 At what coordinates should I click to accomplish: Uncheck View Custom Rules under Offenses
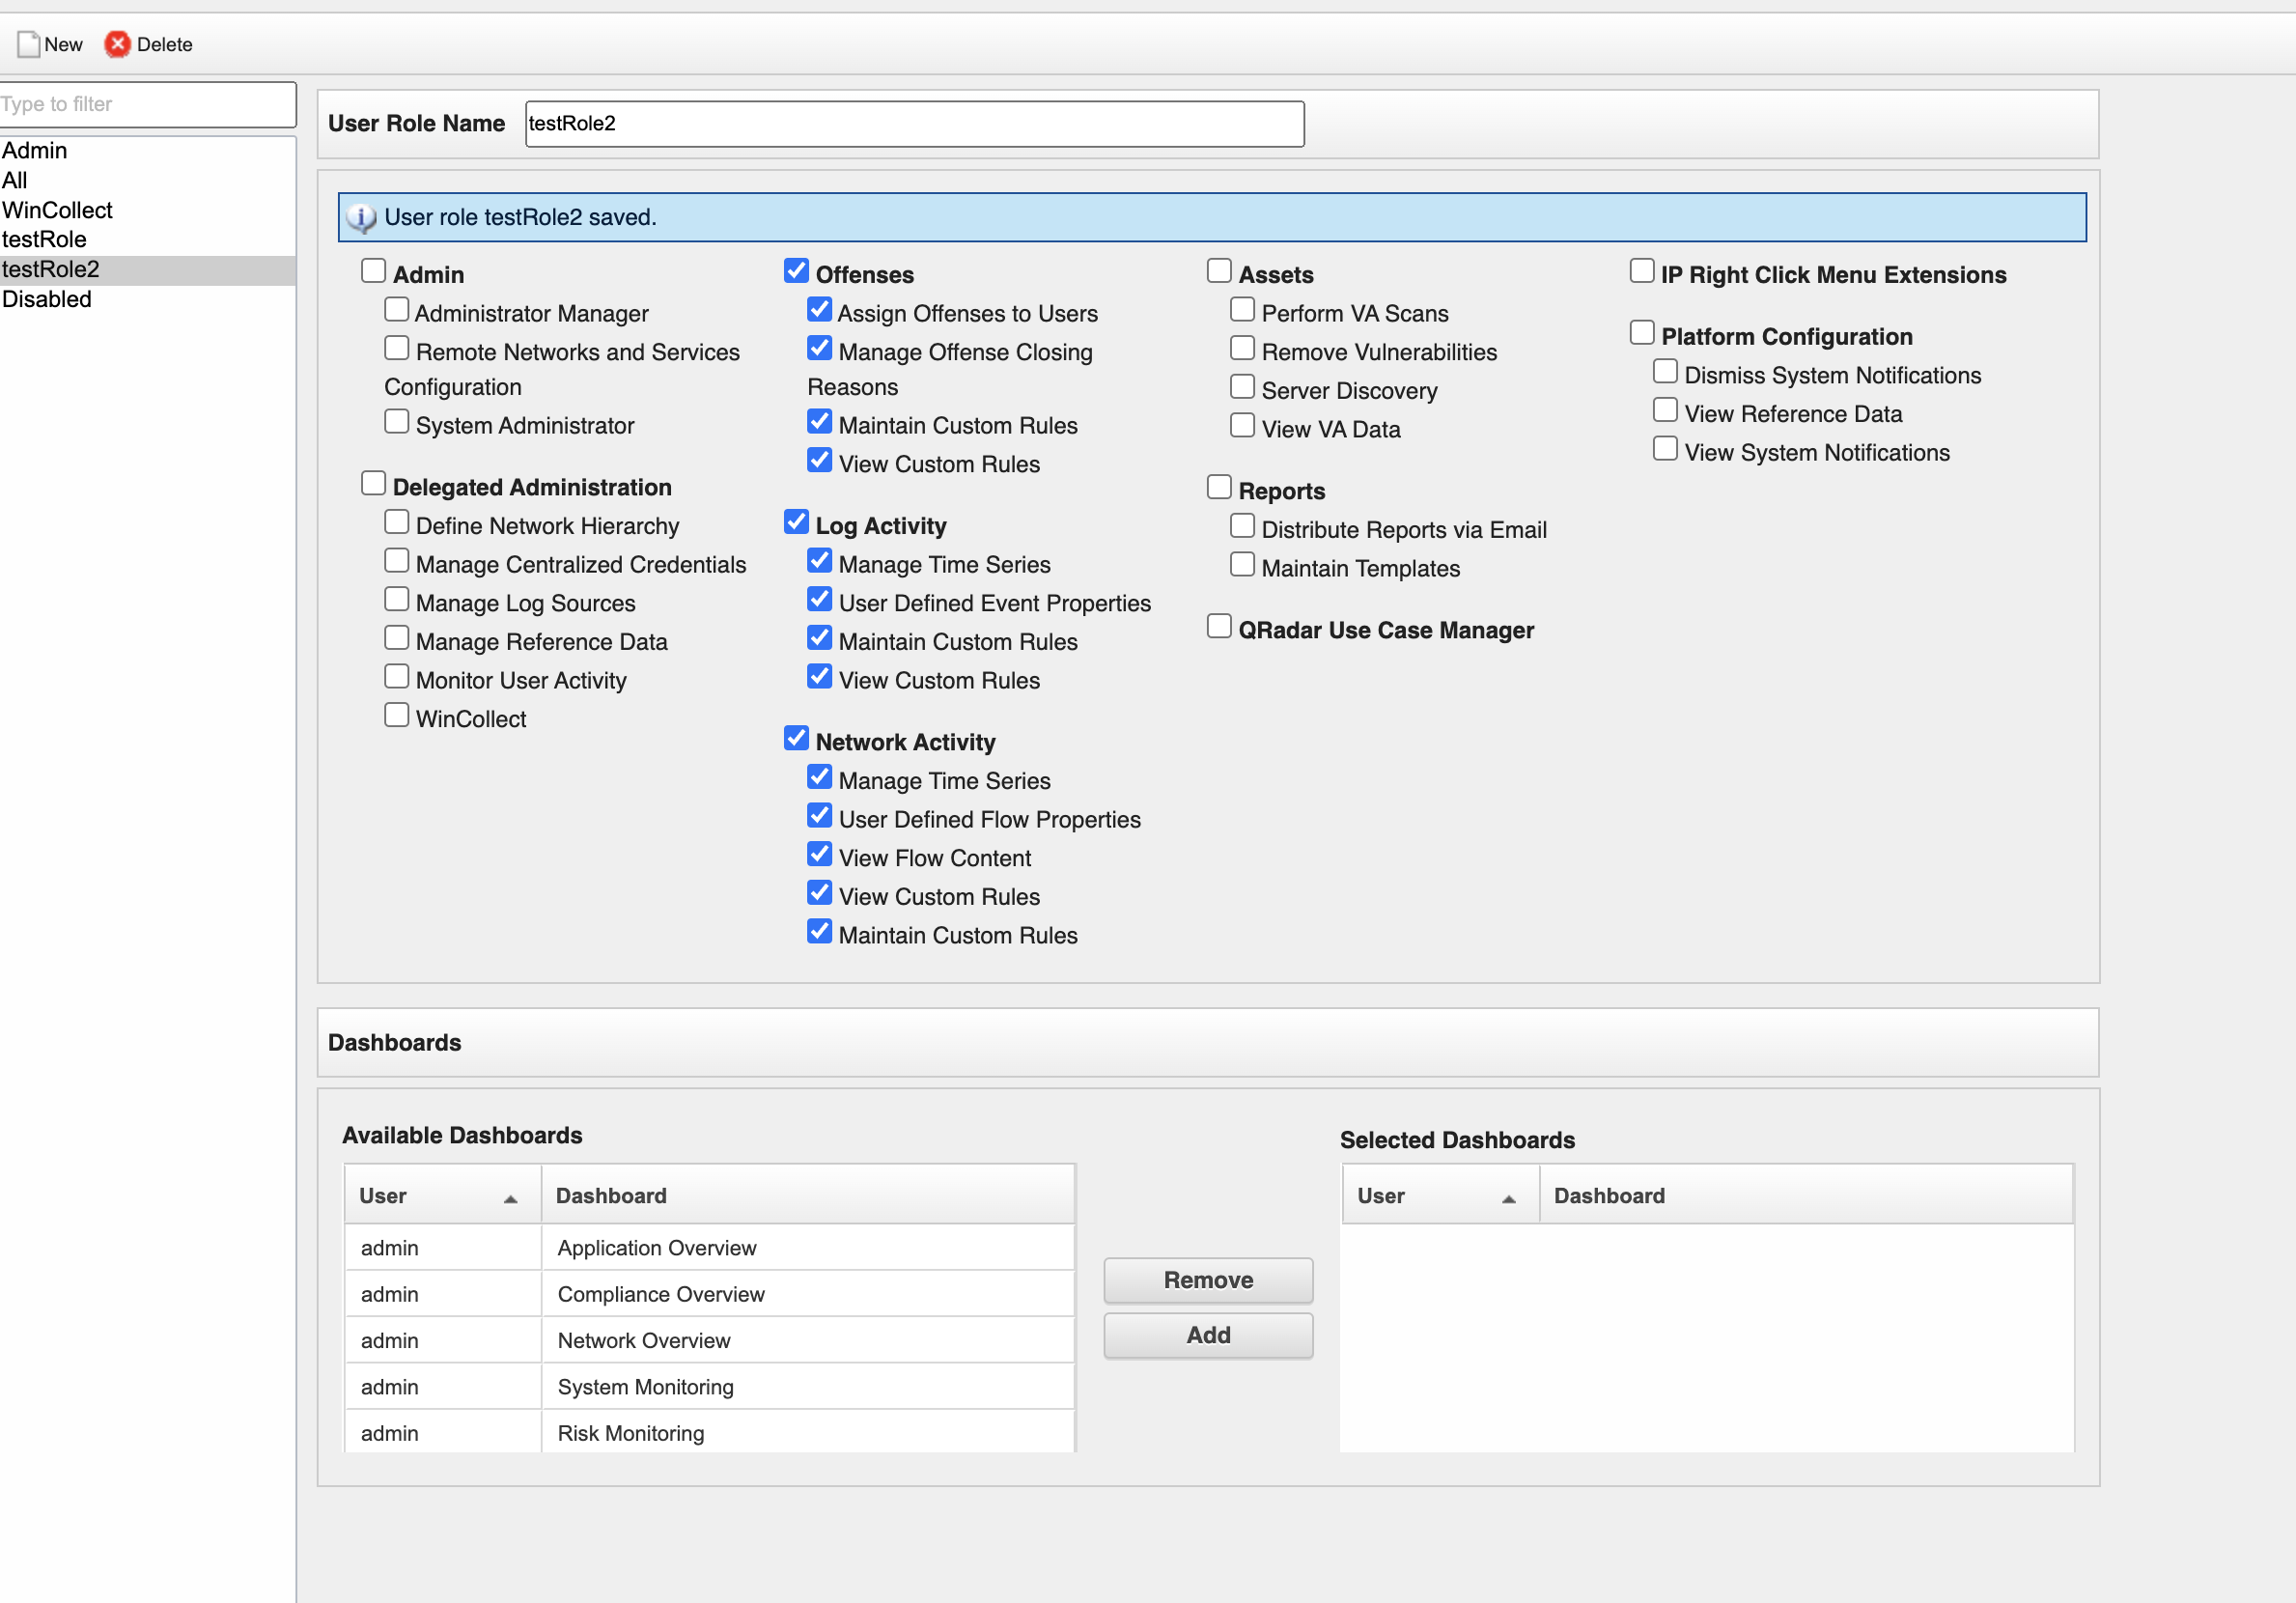(x=819, y=460)
